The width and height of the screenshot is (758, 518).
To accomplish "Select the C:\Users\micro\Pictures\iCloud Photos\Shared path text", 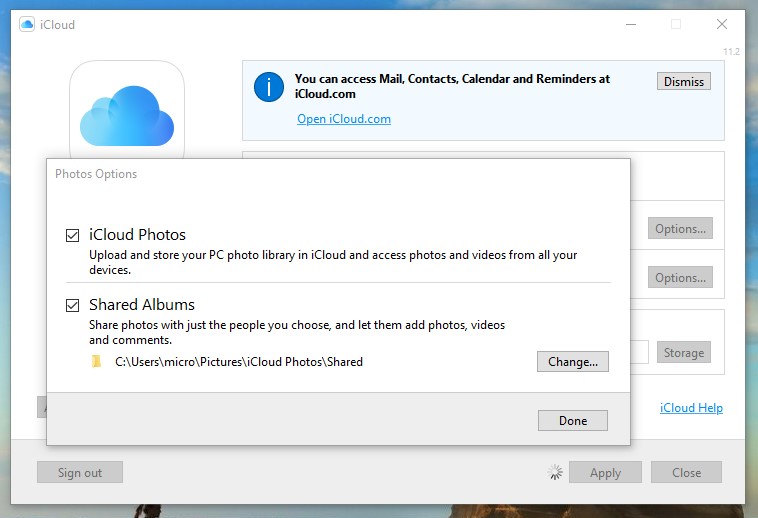I will [239, 361].
